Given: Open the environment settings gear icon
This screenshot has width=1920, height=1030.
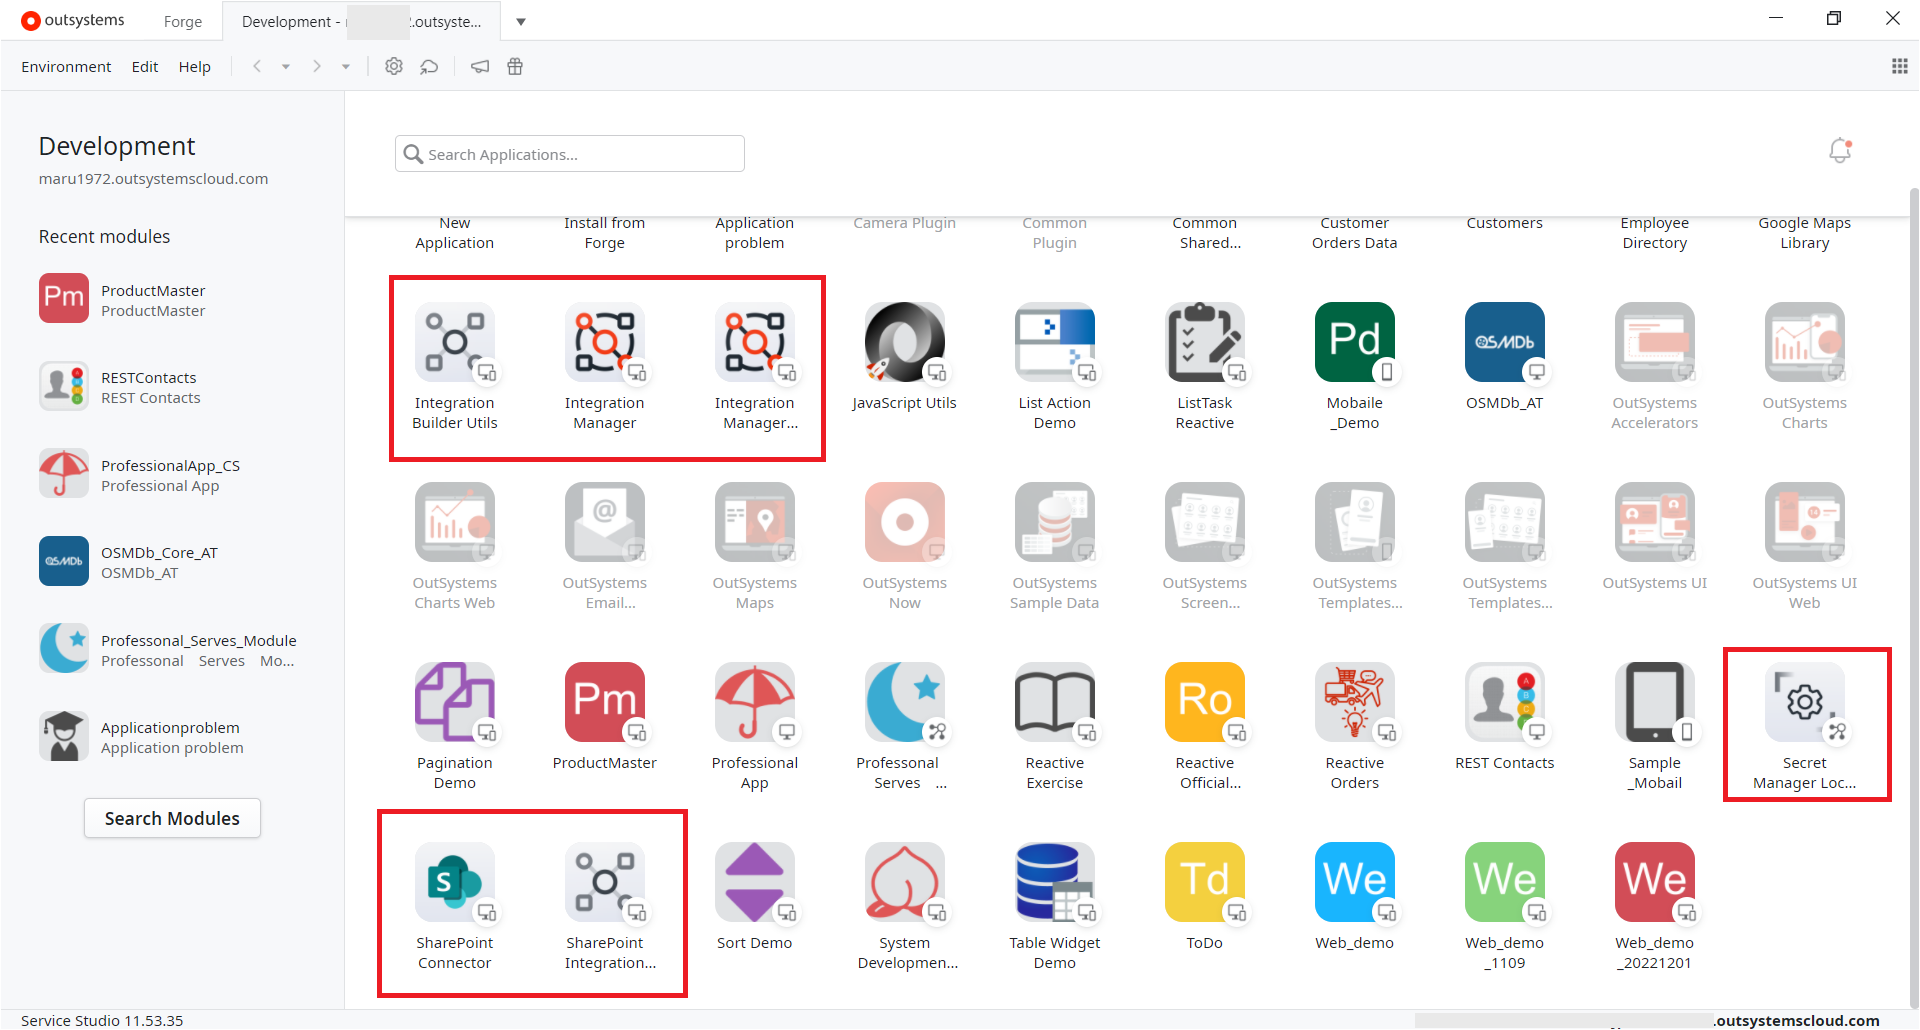Looking at the screenshot, I should pos(394,67).
